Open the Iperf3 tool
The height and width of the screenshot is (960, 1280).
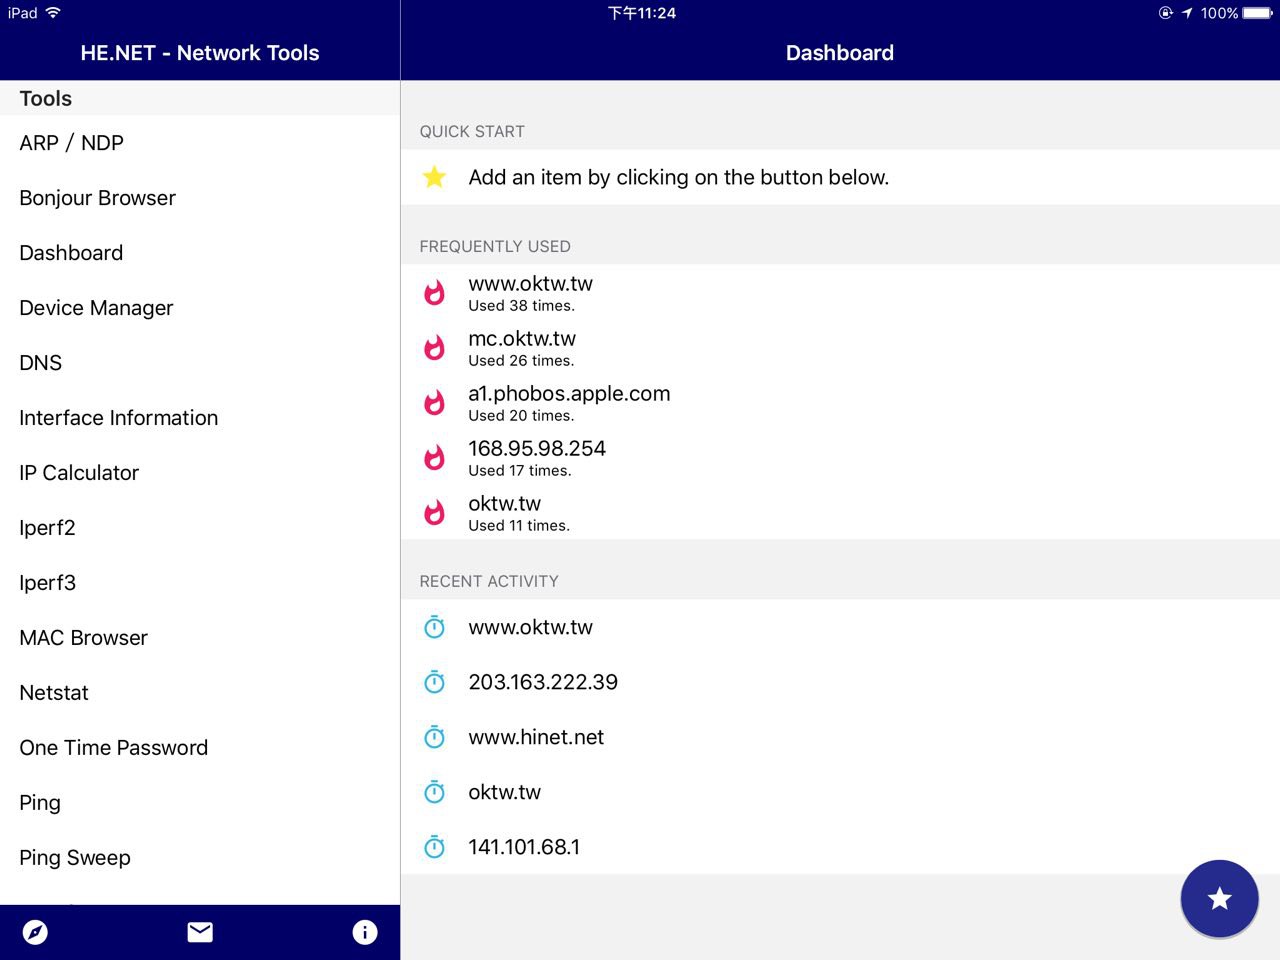(200, 583)
